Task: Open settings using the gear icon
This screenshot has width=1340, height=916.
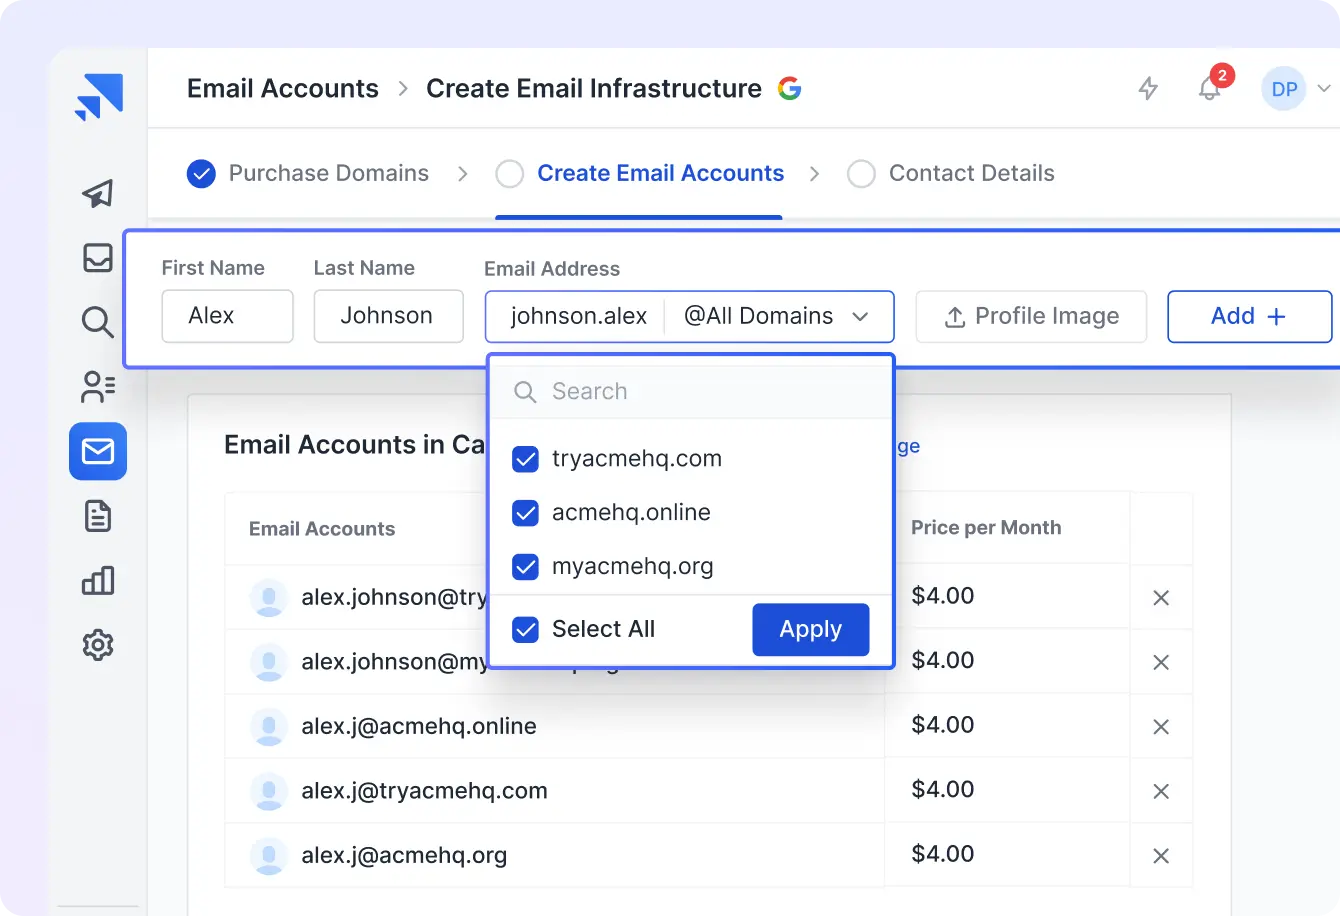Action: click(97, 645)
